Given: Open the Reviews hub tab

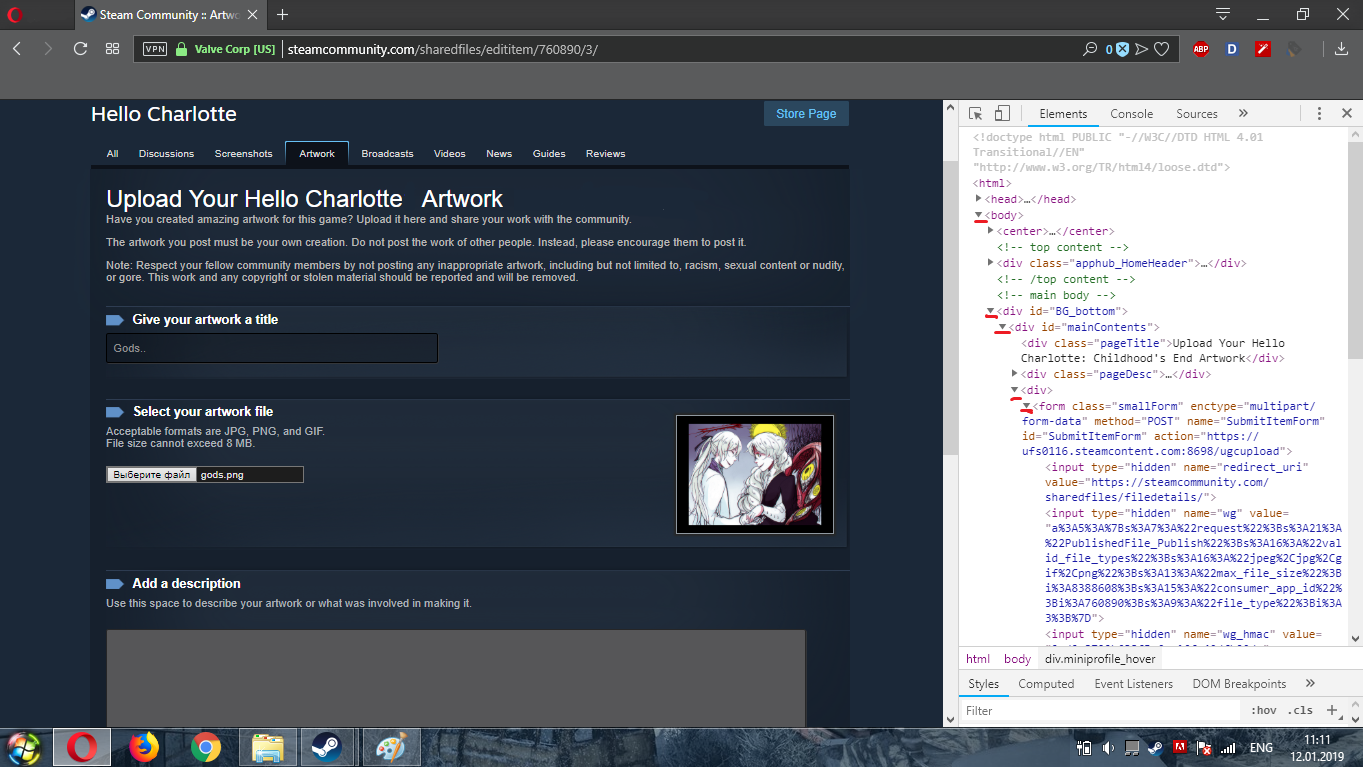Looking at the screenshot, I should tap(605, 154).
